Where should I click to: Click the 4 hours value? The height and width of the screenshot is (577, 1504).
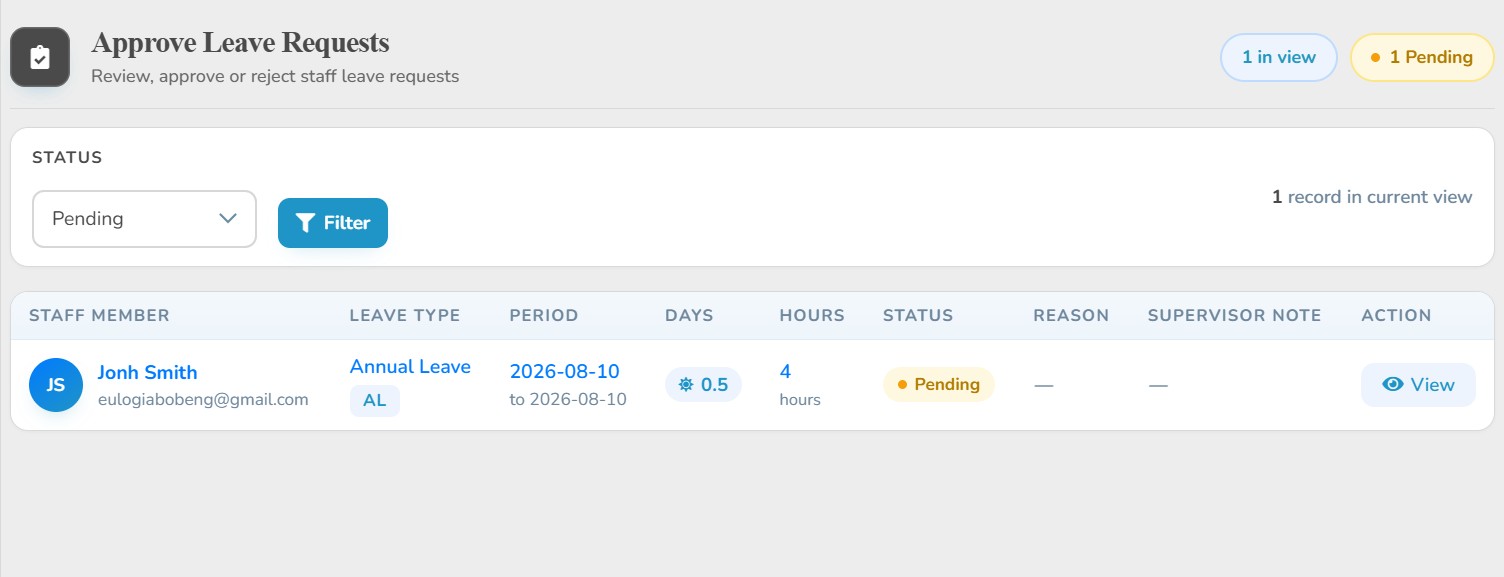(785, 372)
